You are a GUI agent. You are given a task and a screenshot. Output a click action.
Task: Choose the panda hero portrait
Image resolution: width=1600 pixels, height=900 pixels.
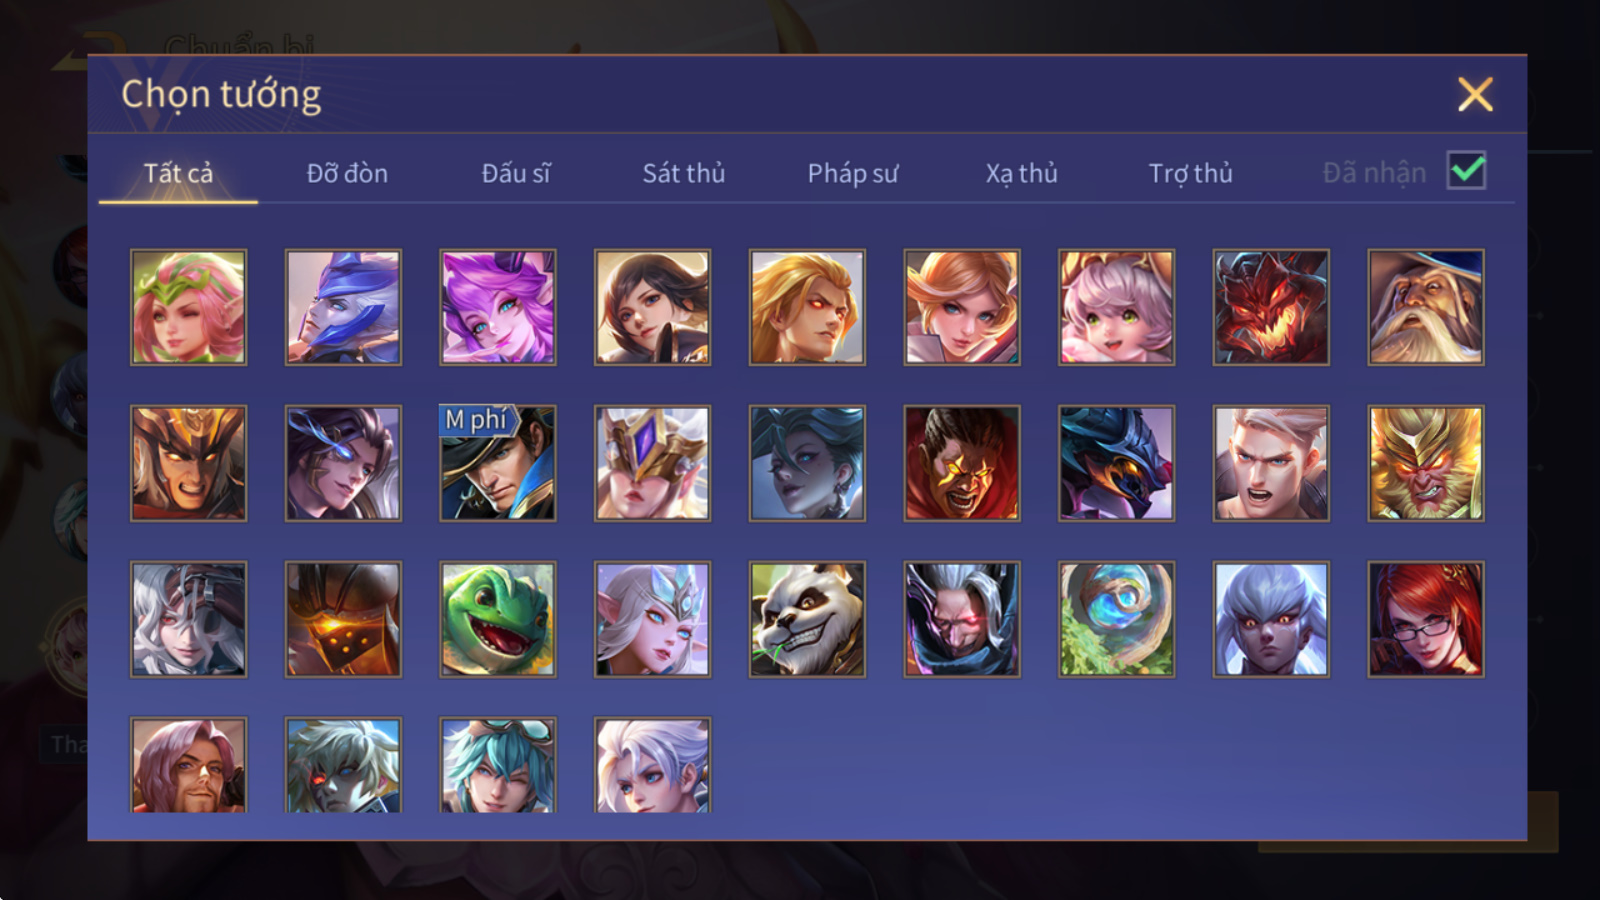[807, 619]
